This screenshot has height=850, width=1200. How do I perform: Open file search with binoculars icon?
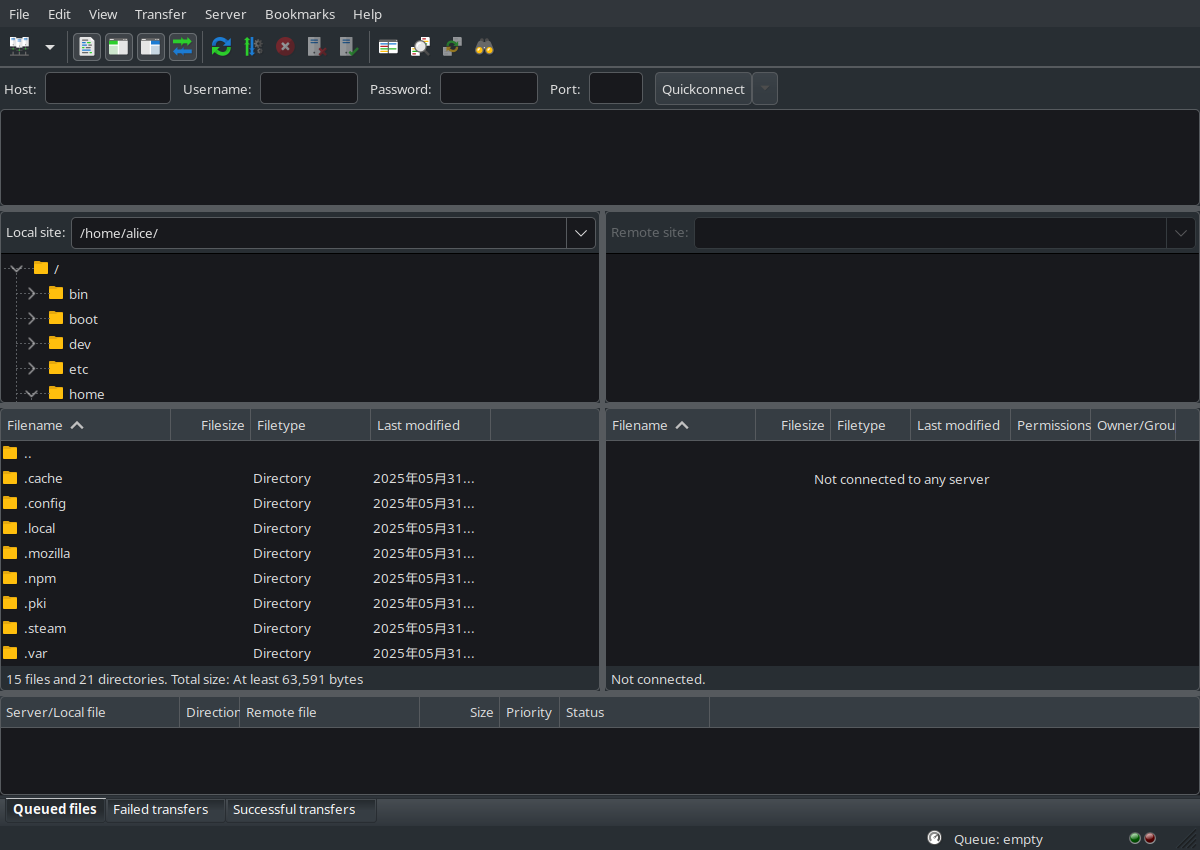(x=484, y=46)
